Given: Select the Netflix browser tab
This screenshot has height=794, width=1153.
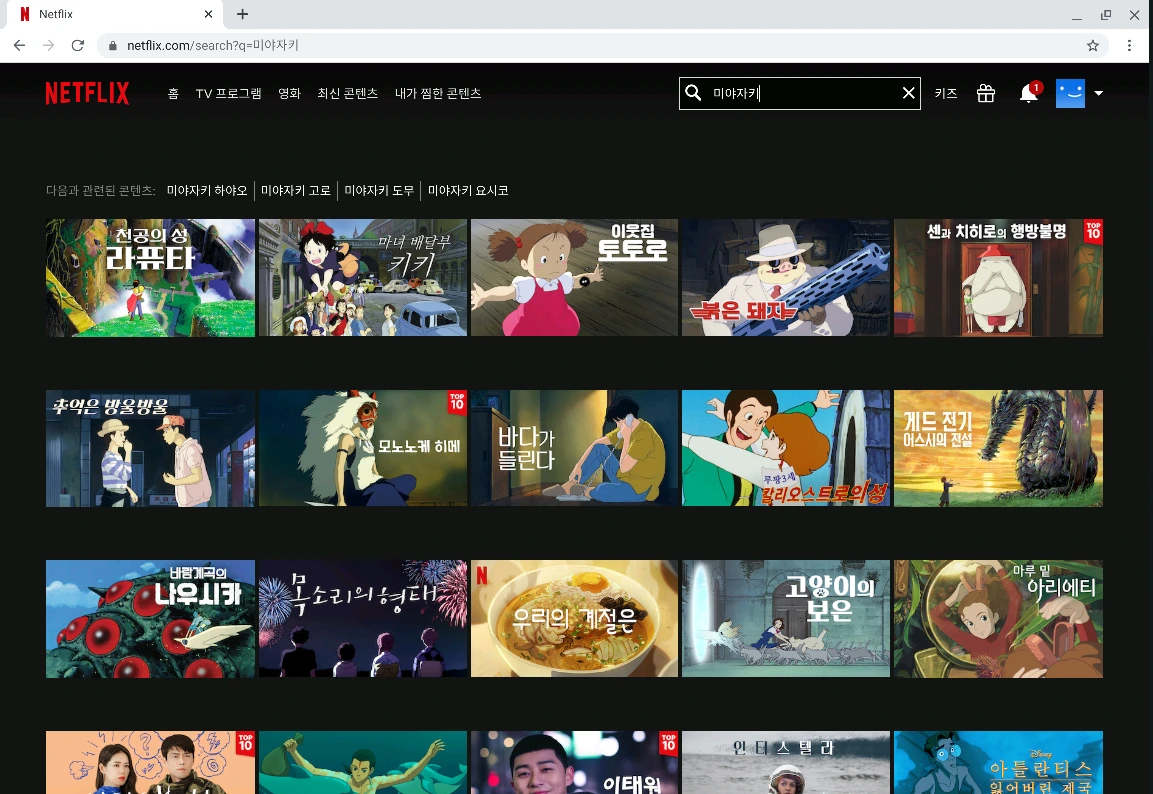Looking at the screenshot, I should point(114,14).
